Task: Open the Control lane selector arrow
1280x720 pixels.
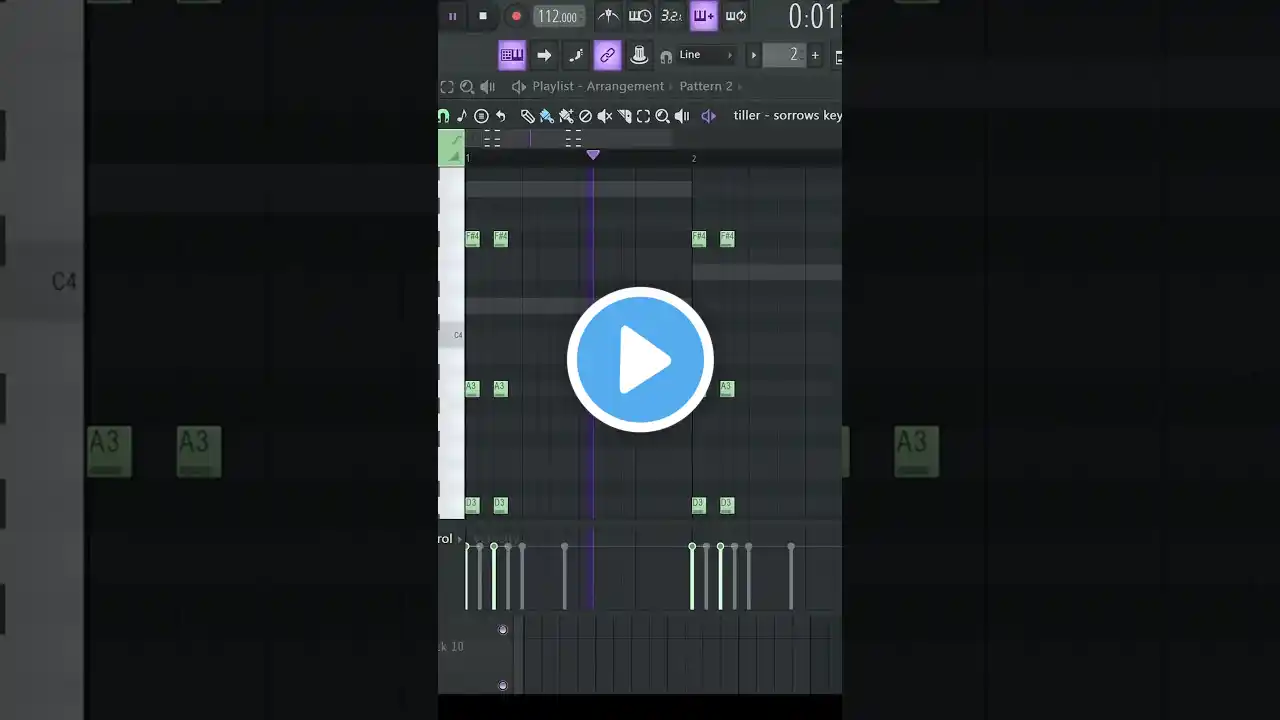Action: [460, 539]
